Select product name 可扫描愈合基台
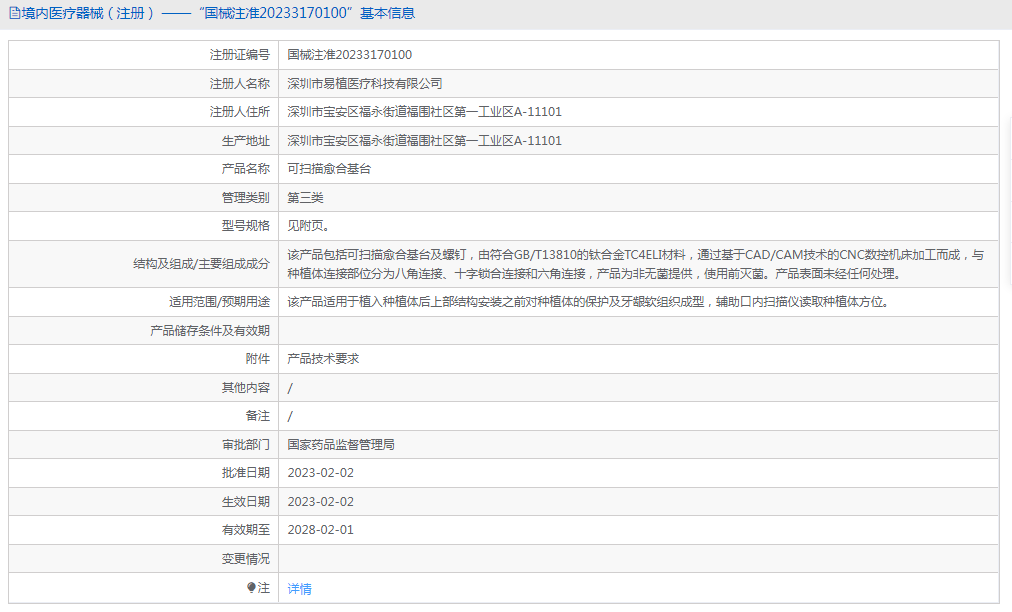The width and height of the screenshot is (1012, 612). 329,169
